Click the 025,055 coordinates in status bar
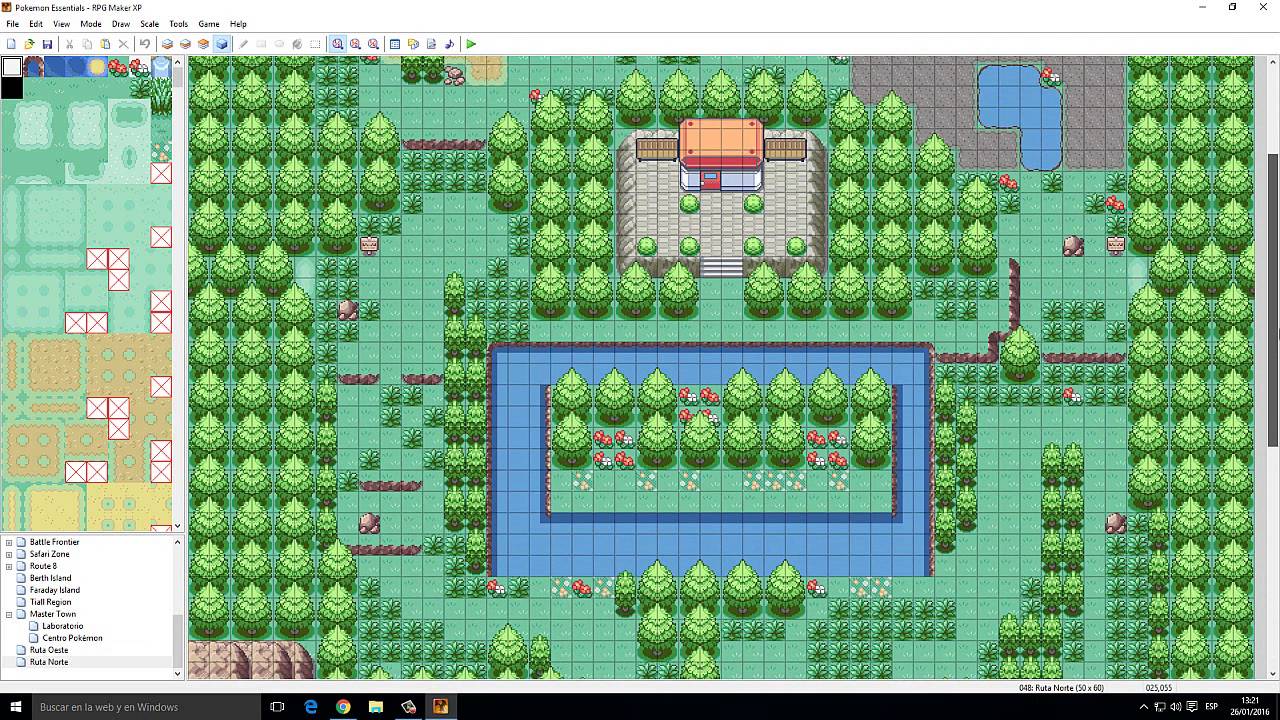Viewport: 1280px width, 720px height. tap(1159, 688)
